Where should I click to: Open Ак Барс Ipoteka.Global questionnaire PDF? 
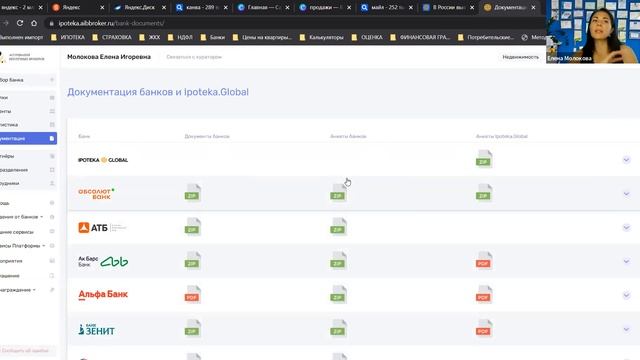pos(484,260)
